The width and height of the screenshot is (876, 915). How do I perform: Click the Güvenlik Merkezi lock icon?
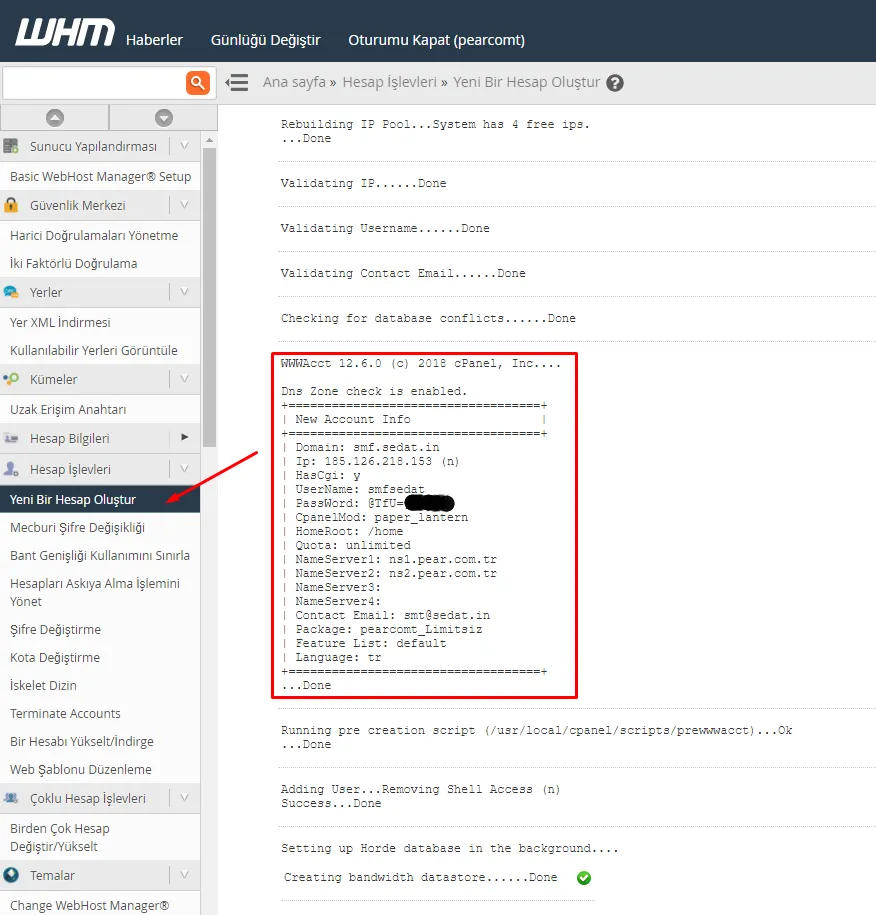(11, 205)
